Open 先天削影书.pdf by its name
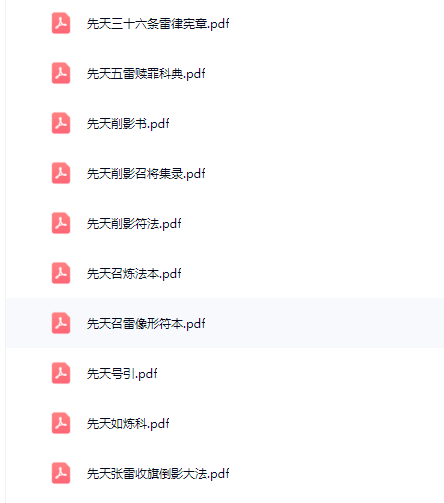Screen dimensions: 444x503 (x=128, y=124)
